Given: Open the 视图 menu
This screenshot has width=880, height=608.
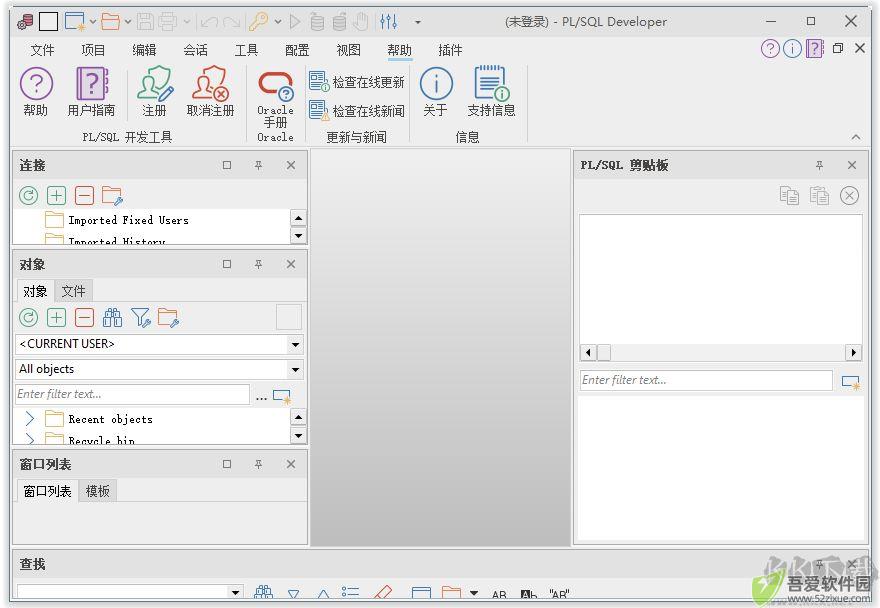Looking at the screenshot, I should (x=348, y=50).
